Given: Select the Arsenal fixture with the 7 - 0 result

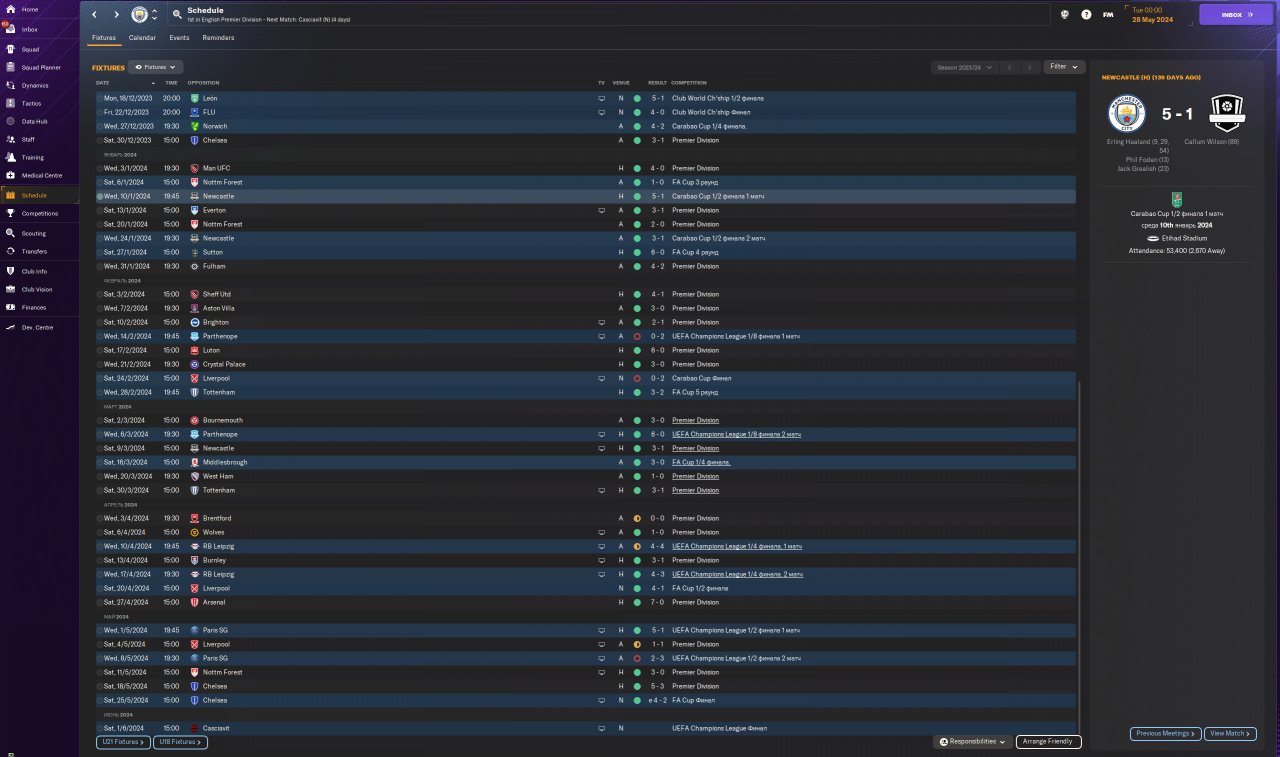Looking at the screenshot, I should tap(586, 602).
